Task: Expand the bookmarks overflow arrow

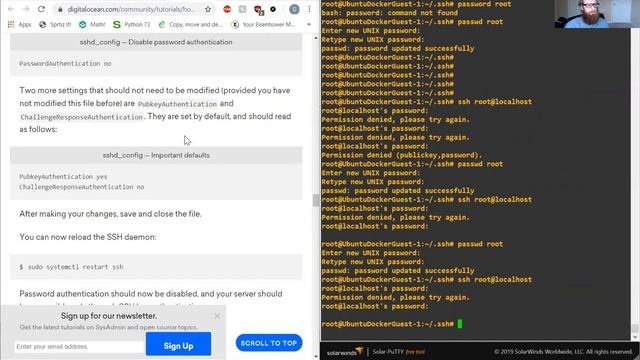Action: [309, 24]
